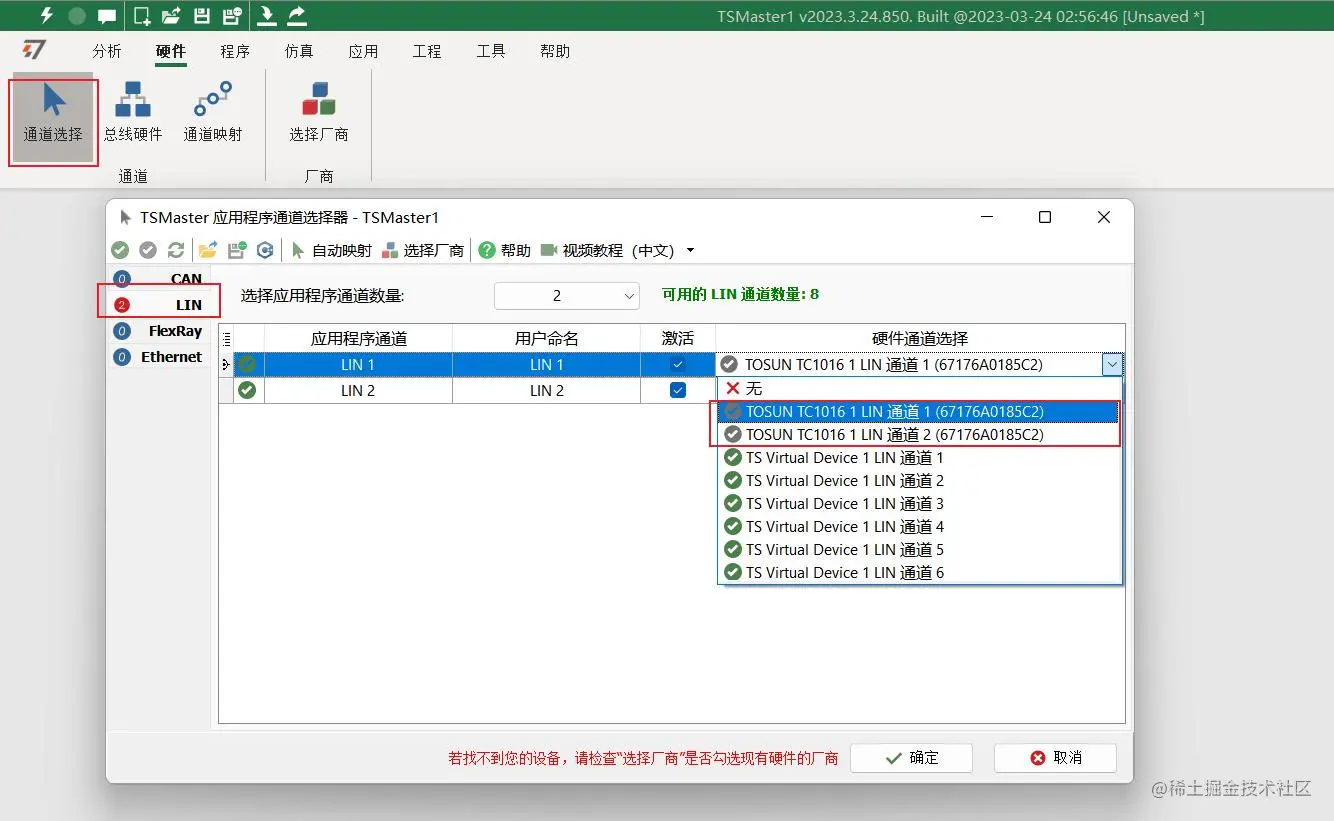Choose TS Virtual Device 1 LIN 通道 3

click(919, 503)
